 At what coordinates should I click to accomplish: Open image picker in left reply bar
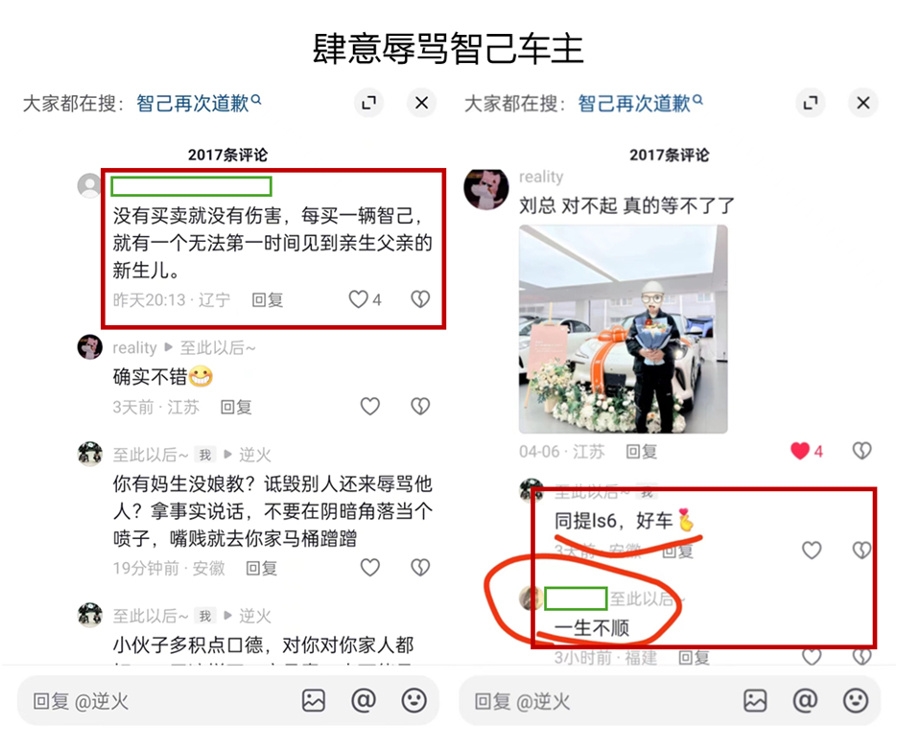(x=313, y=701)
